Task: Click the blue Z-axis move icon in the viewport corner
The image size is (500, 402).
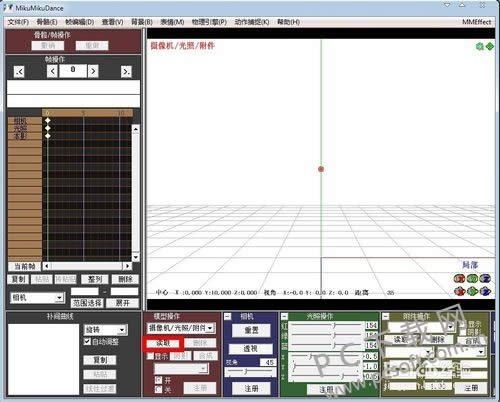Action: point(485,291)
